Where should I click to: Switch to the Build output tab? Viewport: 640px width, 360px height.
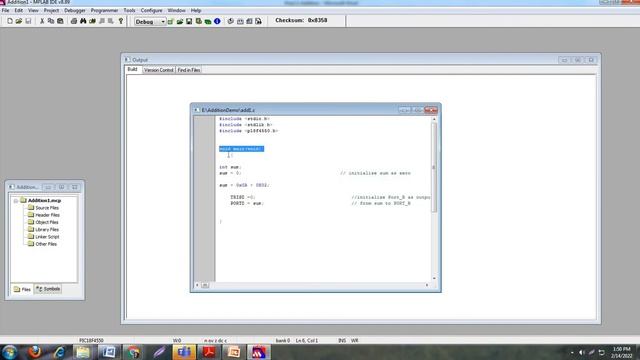click(132, 69)
